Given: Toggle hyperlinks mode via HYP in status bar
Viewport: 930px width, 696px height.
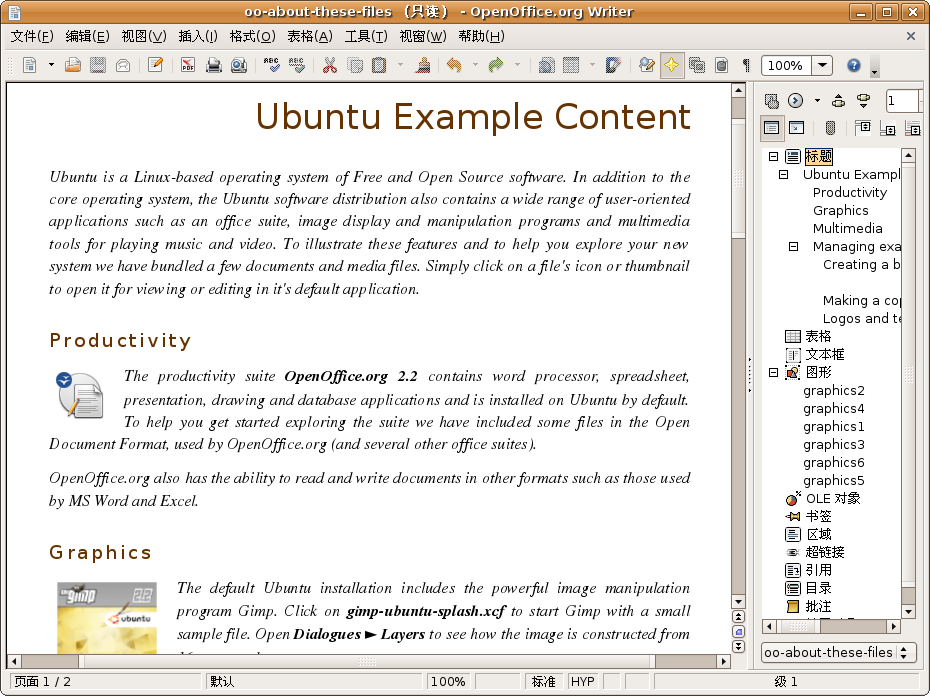Looking at the screenshot, I should [582, 682].
